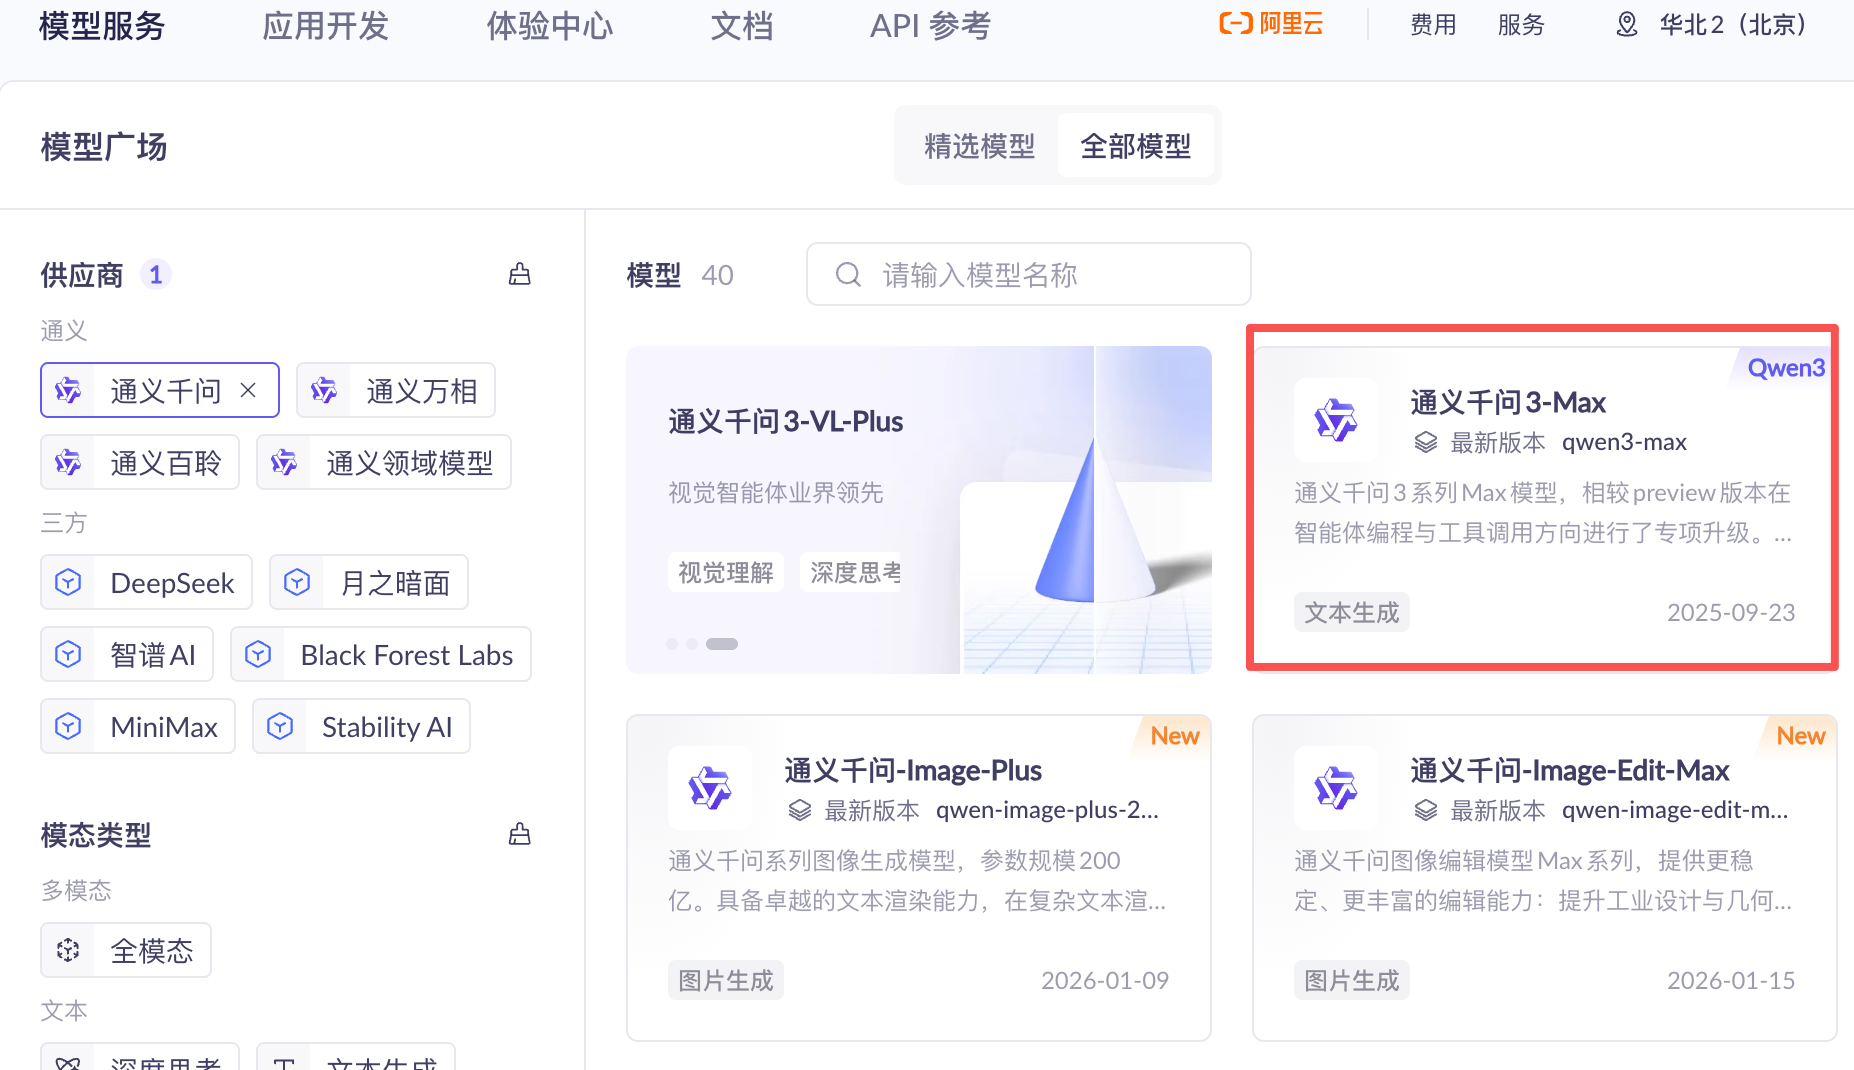
Task: Click the 月之暗面 chip hexagon icon
Action: (297, 582)
